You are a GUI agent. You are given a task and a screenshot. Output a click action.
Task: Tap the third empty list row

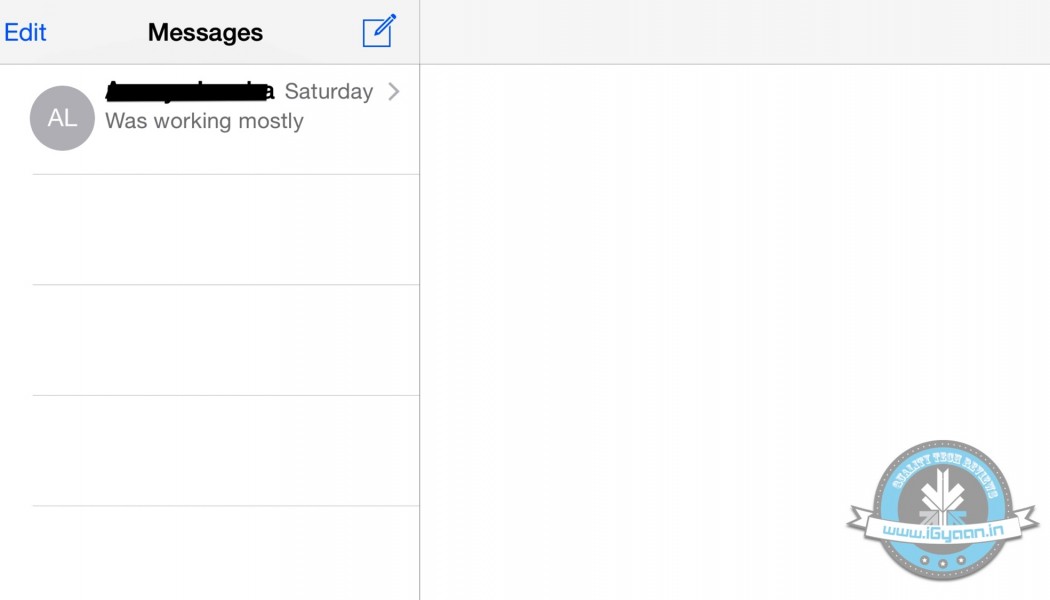[x=225, y=450]
